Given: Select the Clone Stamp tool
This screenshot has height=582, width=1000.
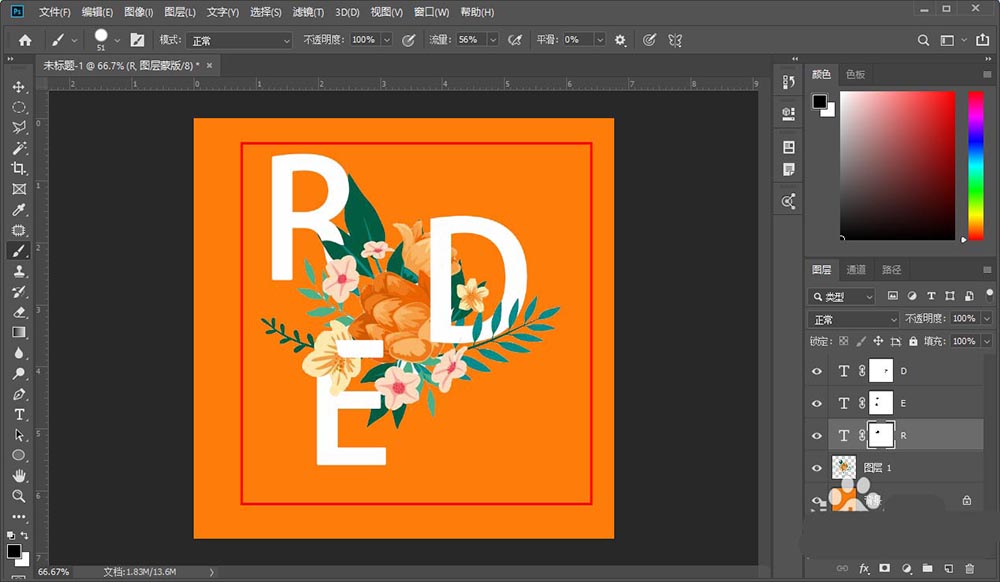Looking at the screenshot, I should (18, 271).
